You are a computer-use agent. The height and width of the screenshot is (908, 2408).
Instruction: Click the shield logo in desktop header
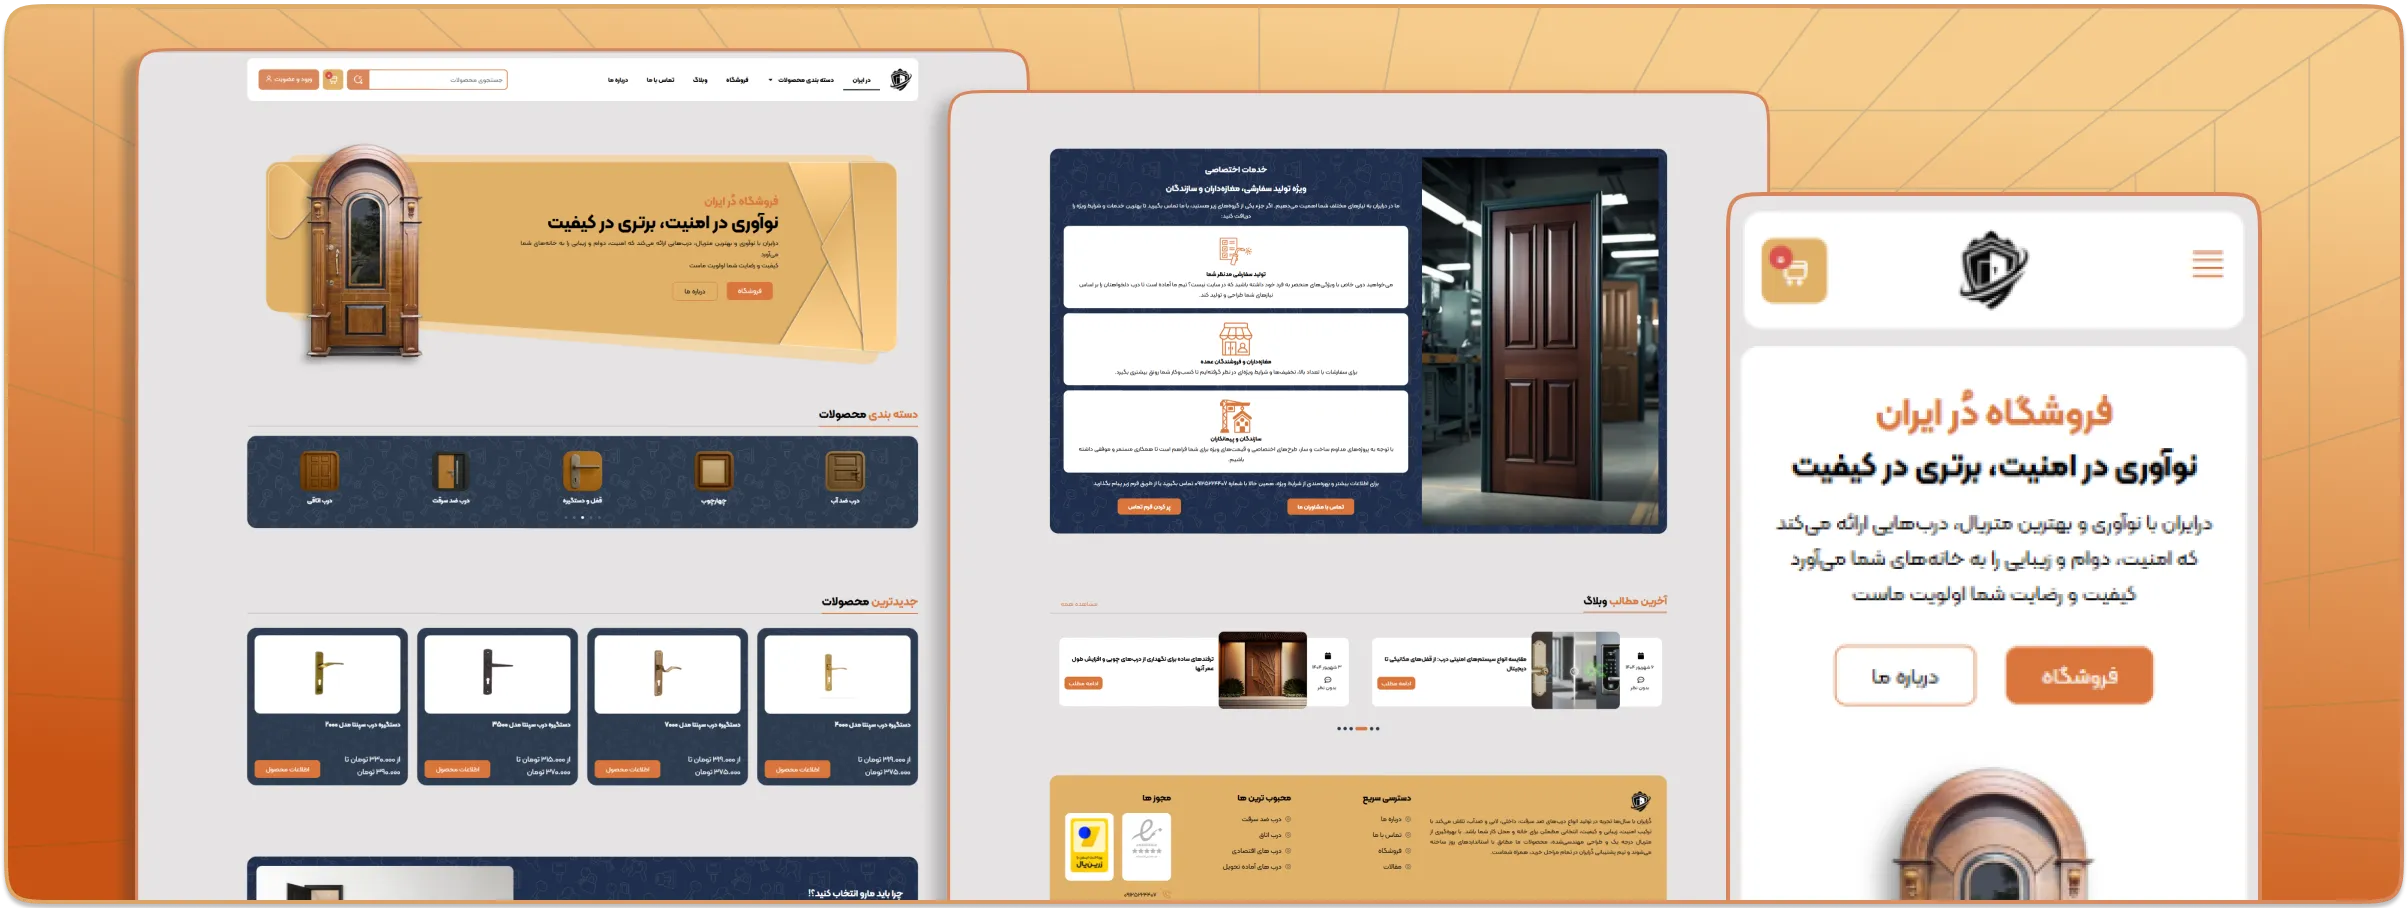click(x=900, y=80)
